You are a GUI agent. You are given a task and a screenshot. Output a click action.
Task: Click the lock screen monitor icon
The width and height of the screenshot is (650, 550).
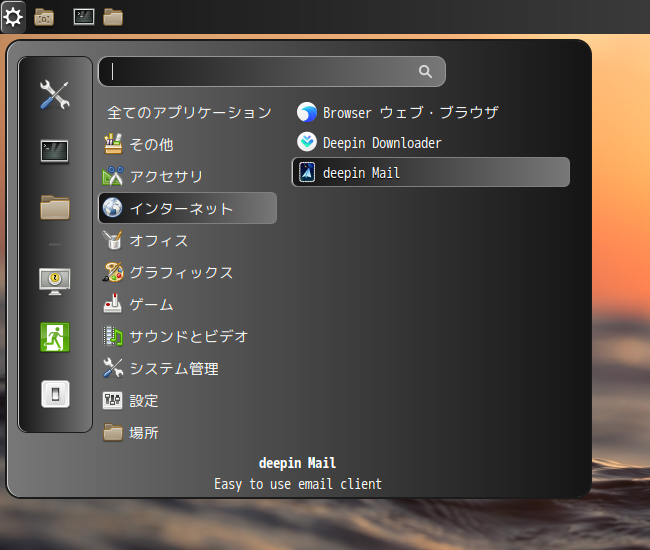pyautogui.click(x=55, y=281)
